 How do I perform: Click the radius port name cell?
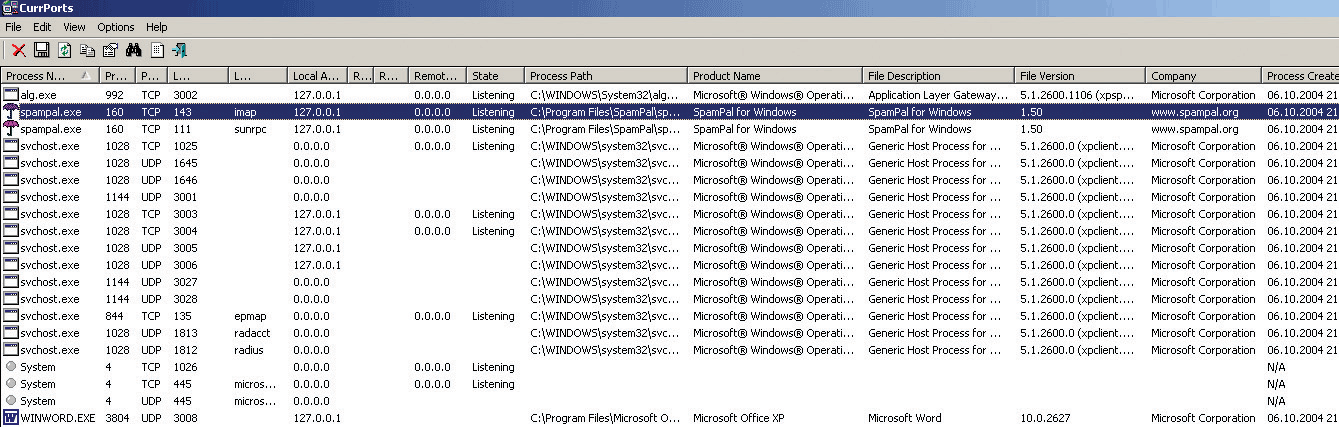(x=247, y=350)
